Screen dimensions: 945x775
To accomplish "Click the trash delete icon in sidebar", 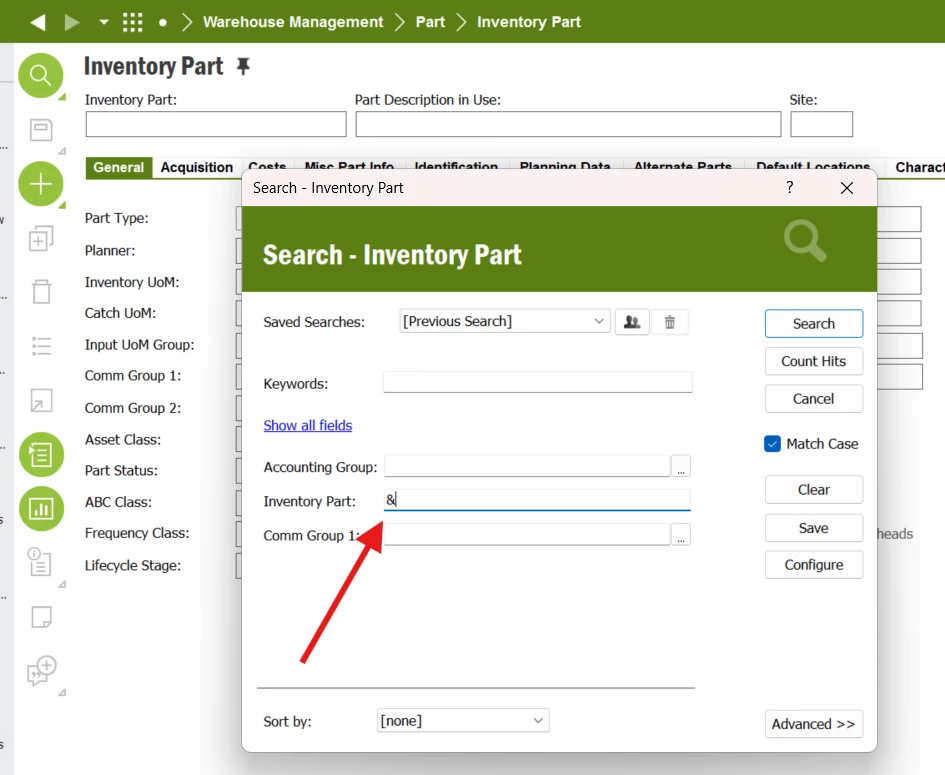I will tap(41, 292).
